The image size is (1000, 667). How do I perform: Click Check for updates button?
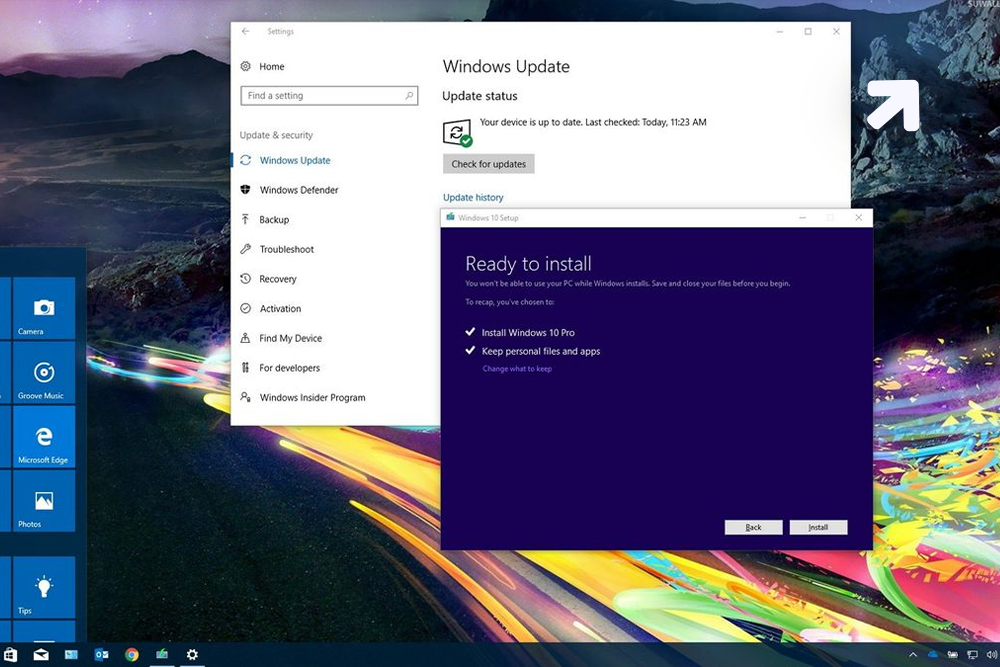(489, 164)
